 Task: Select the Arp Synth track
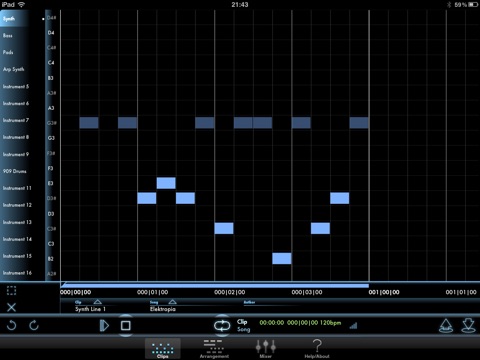(x=13, y=69)
